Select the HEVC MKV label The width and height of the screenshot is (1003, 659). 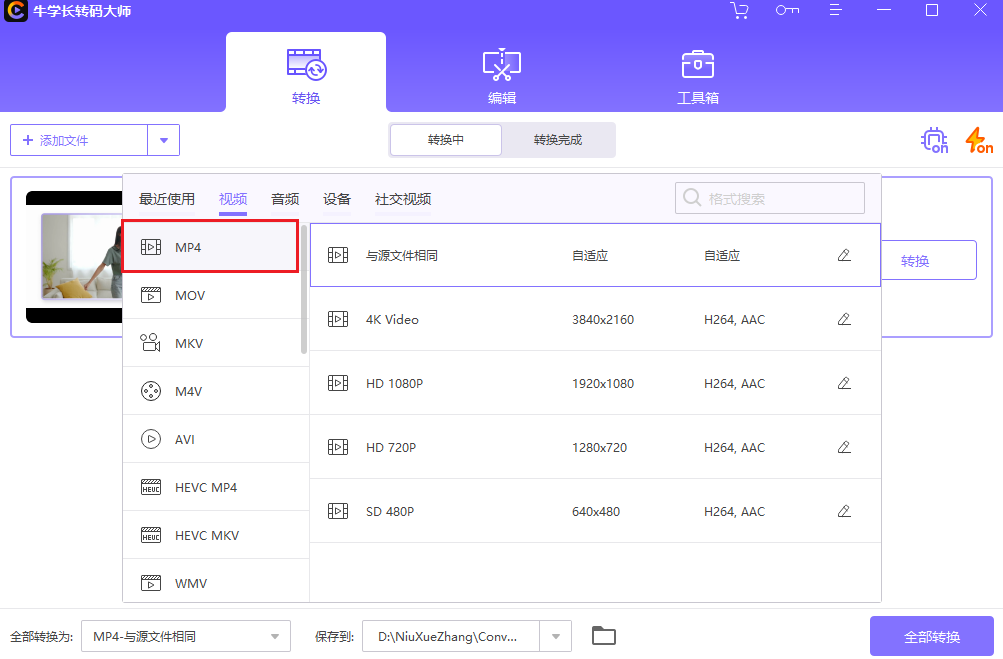207,536
